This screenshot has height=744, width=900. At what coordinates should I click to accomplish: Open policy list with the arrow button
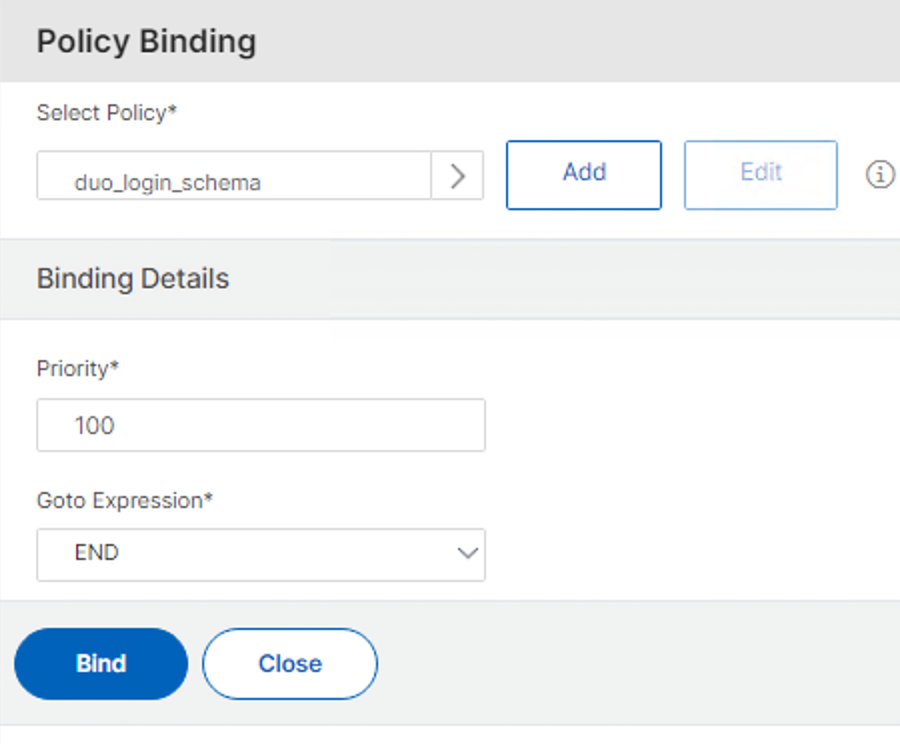458,176
